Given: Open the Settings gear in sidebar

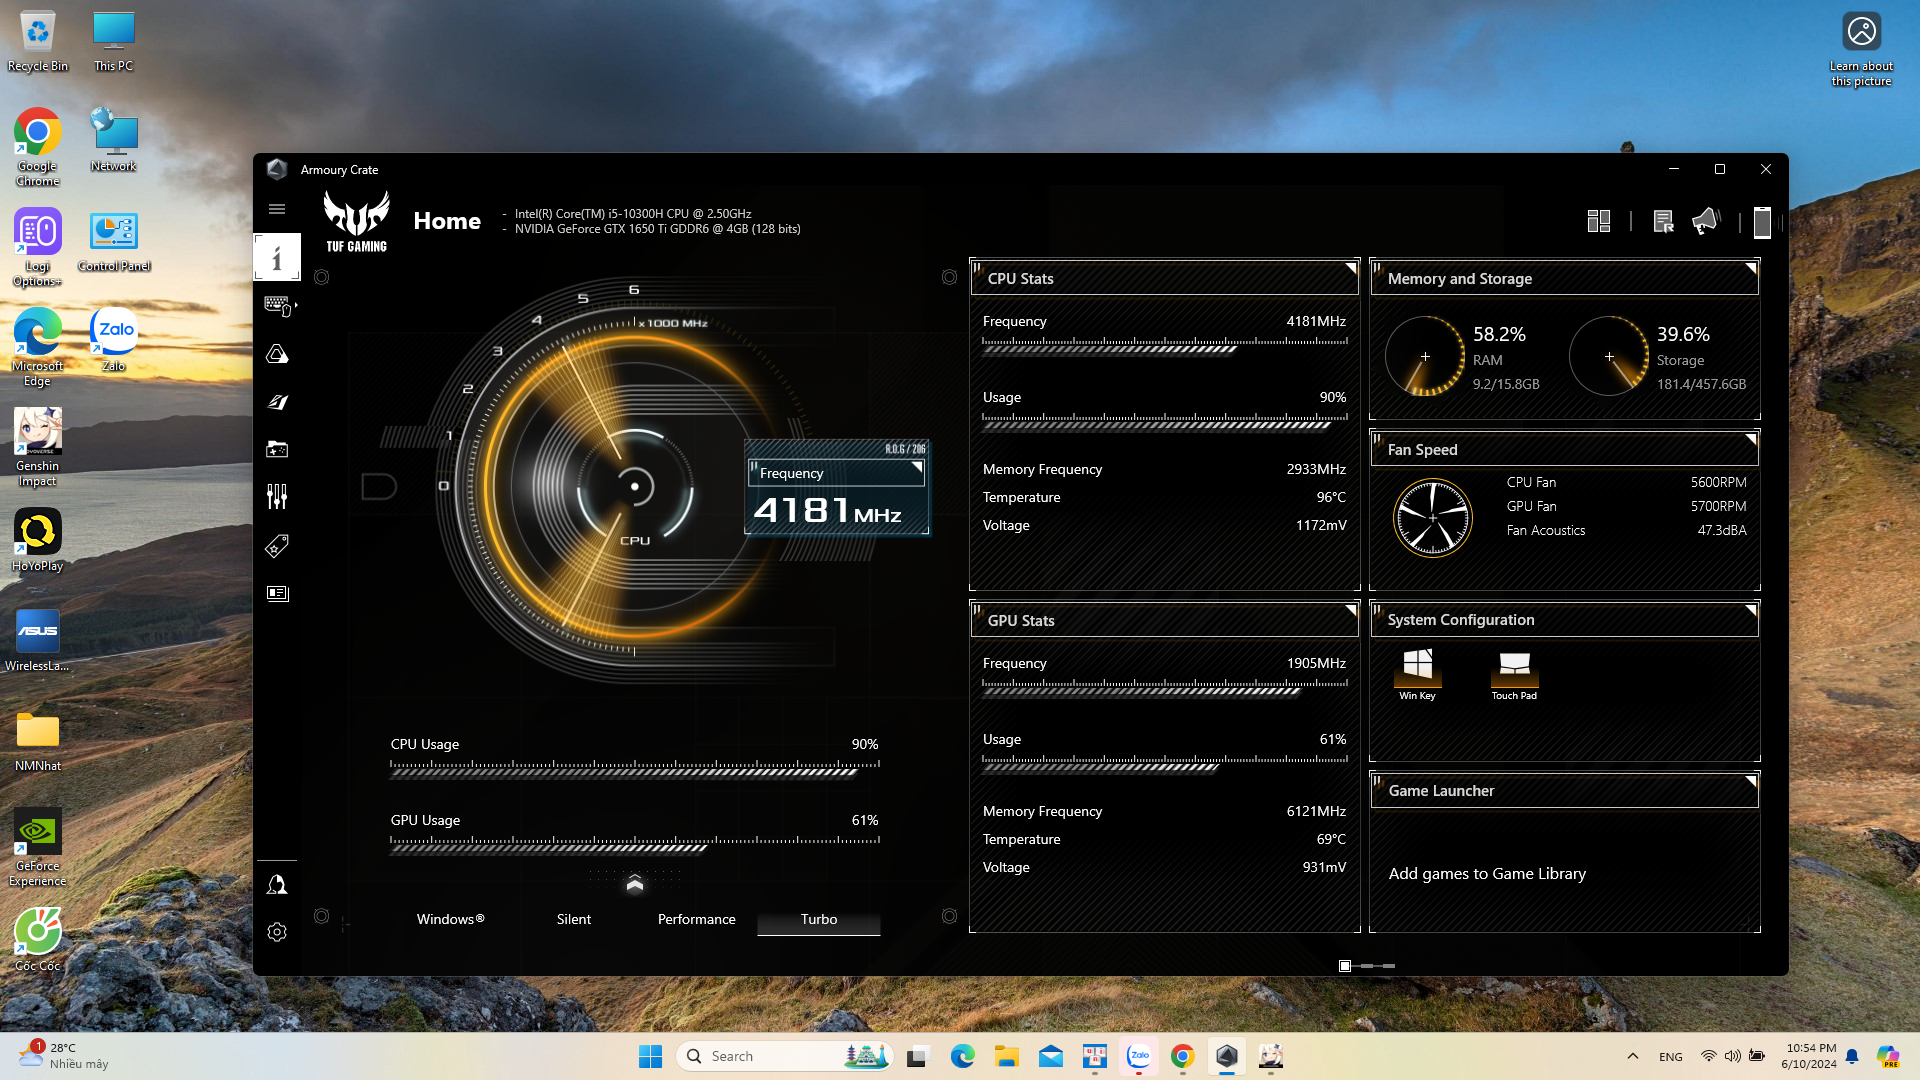Looking at the screenshot, I should 277,932.
